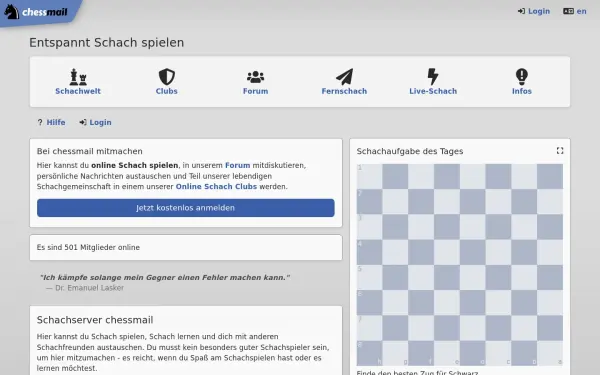
Task: Open the Schachwelt menu label
Action: (x=78, y=91)
